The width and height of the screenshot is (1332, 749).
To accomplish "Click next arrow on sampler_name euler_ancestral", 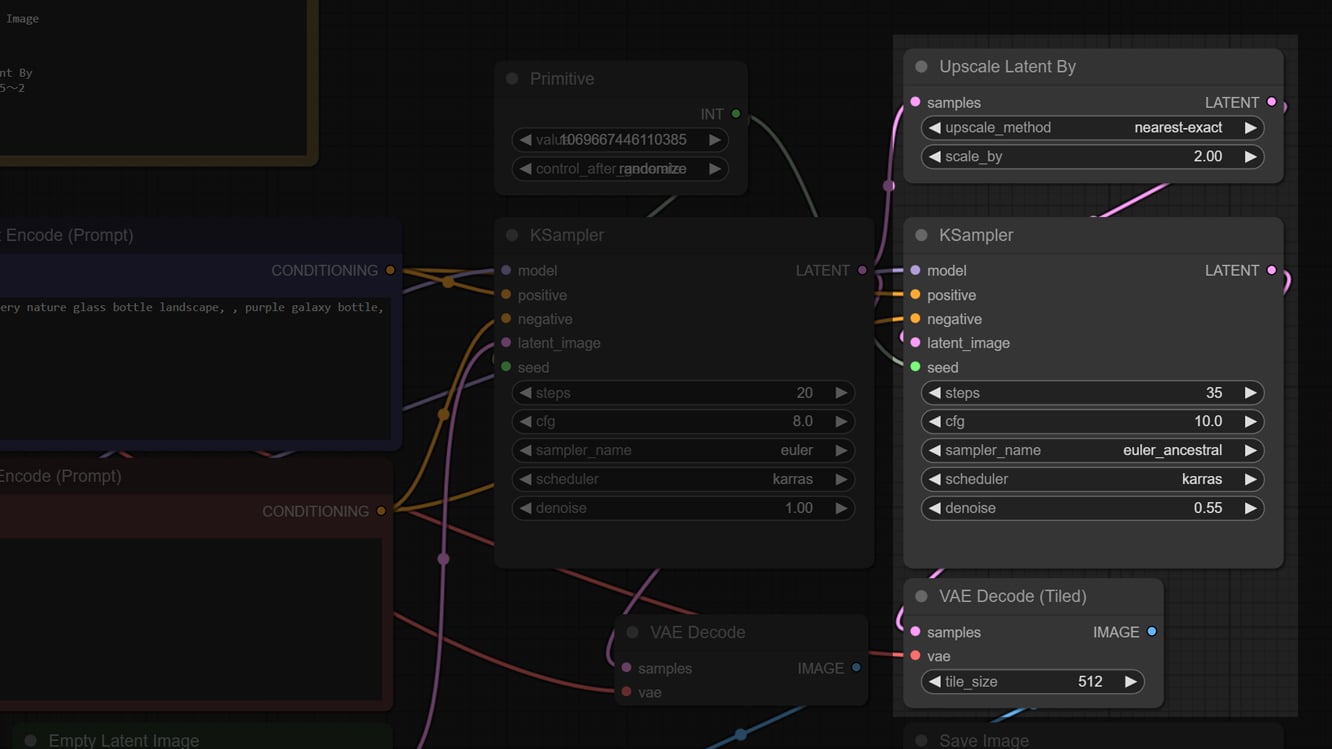I will [1250, 450].
